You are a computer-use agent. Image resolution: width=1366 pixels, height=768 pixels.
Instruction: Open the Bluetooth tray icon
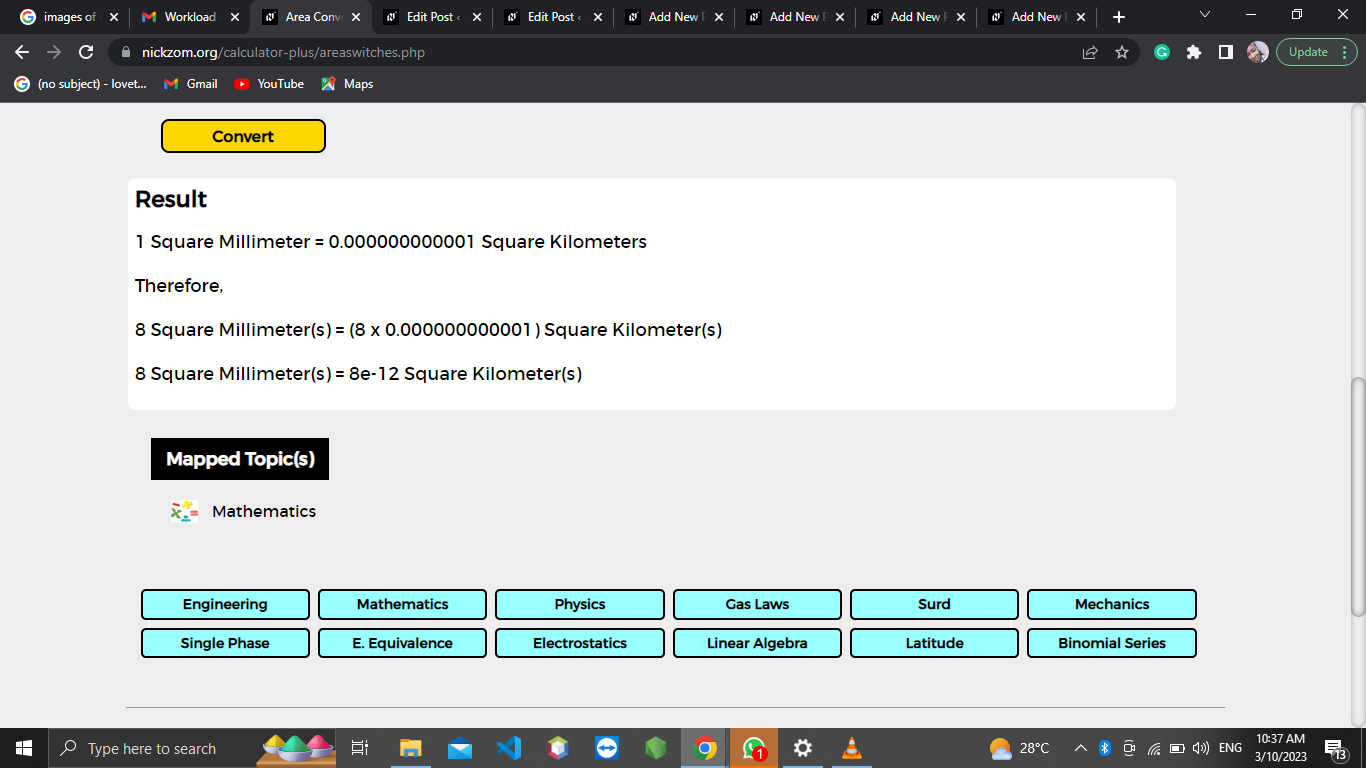click(1105, 748)
